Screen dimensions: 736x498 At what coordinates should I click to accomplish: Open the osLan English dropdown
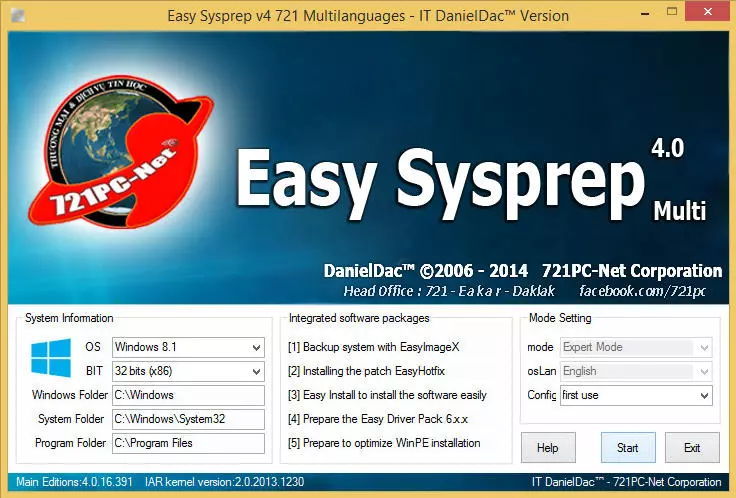click(x=636, y=371)
